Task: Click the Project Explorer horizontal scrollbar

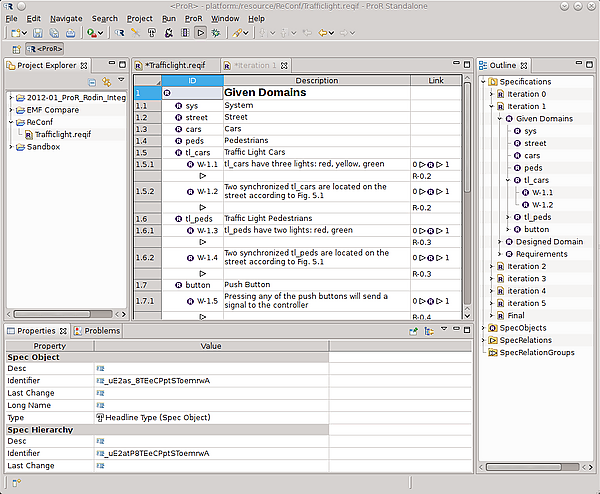Action: point(52,314)
